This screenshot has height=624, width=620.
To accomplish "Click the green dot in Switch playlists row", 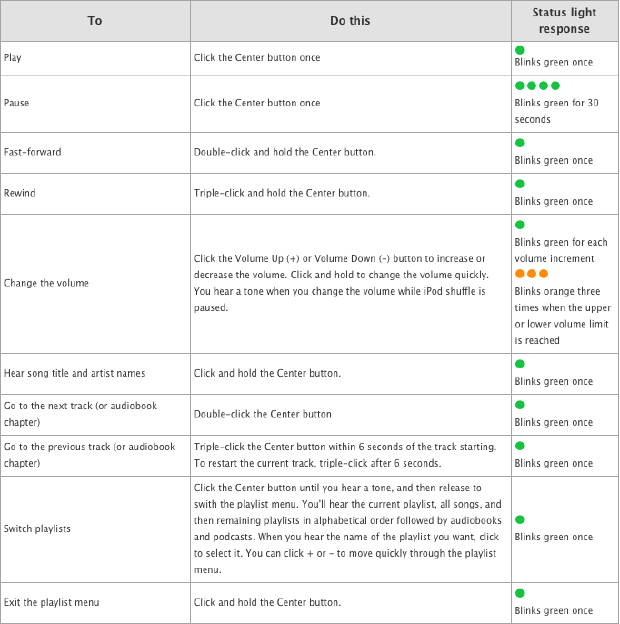I will (519, 520).
